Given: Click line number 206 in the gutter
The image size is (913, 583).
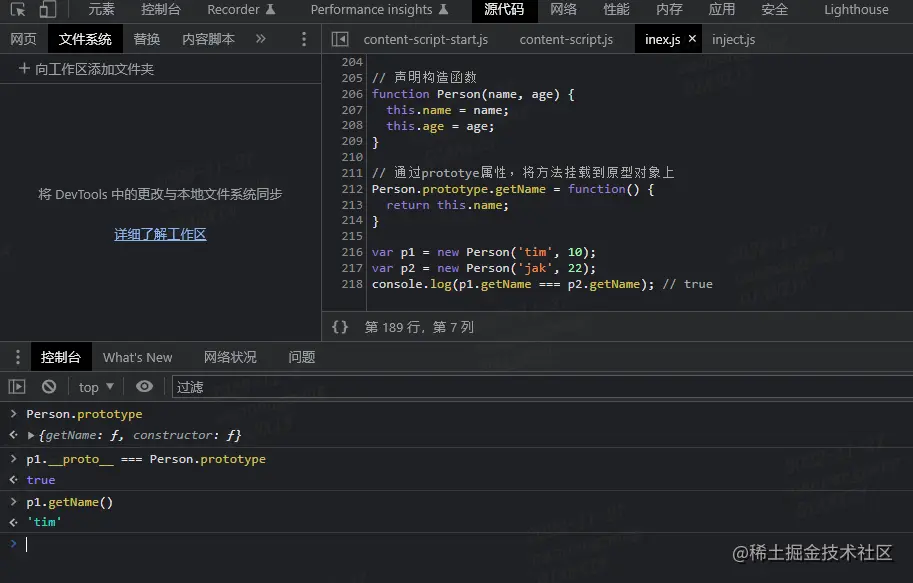Looking at the screenshot, I should pos(352,94).
